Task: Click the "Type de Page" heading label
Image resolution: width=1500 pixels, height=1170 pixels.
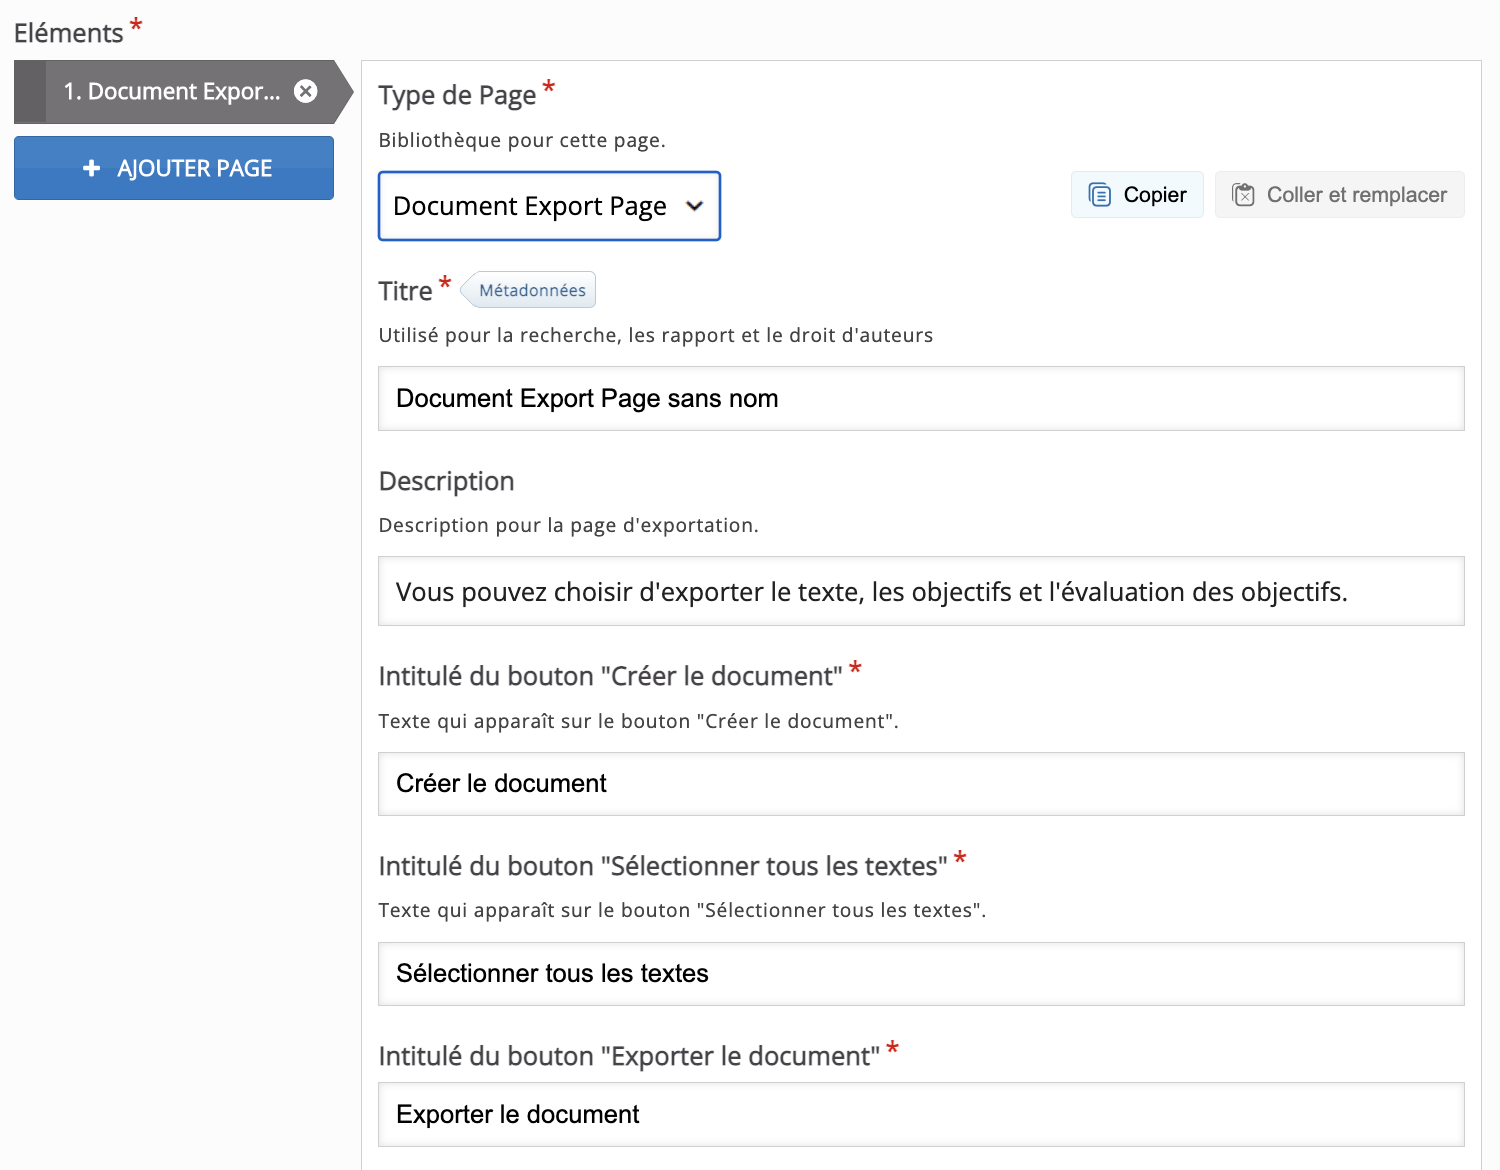Action: pos(457,96)
